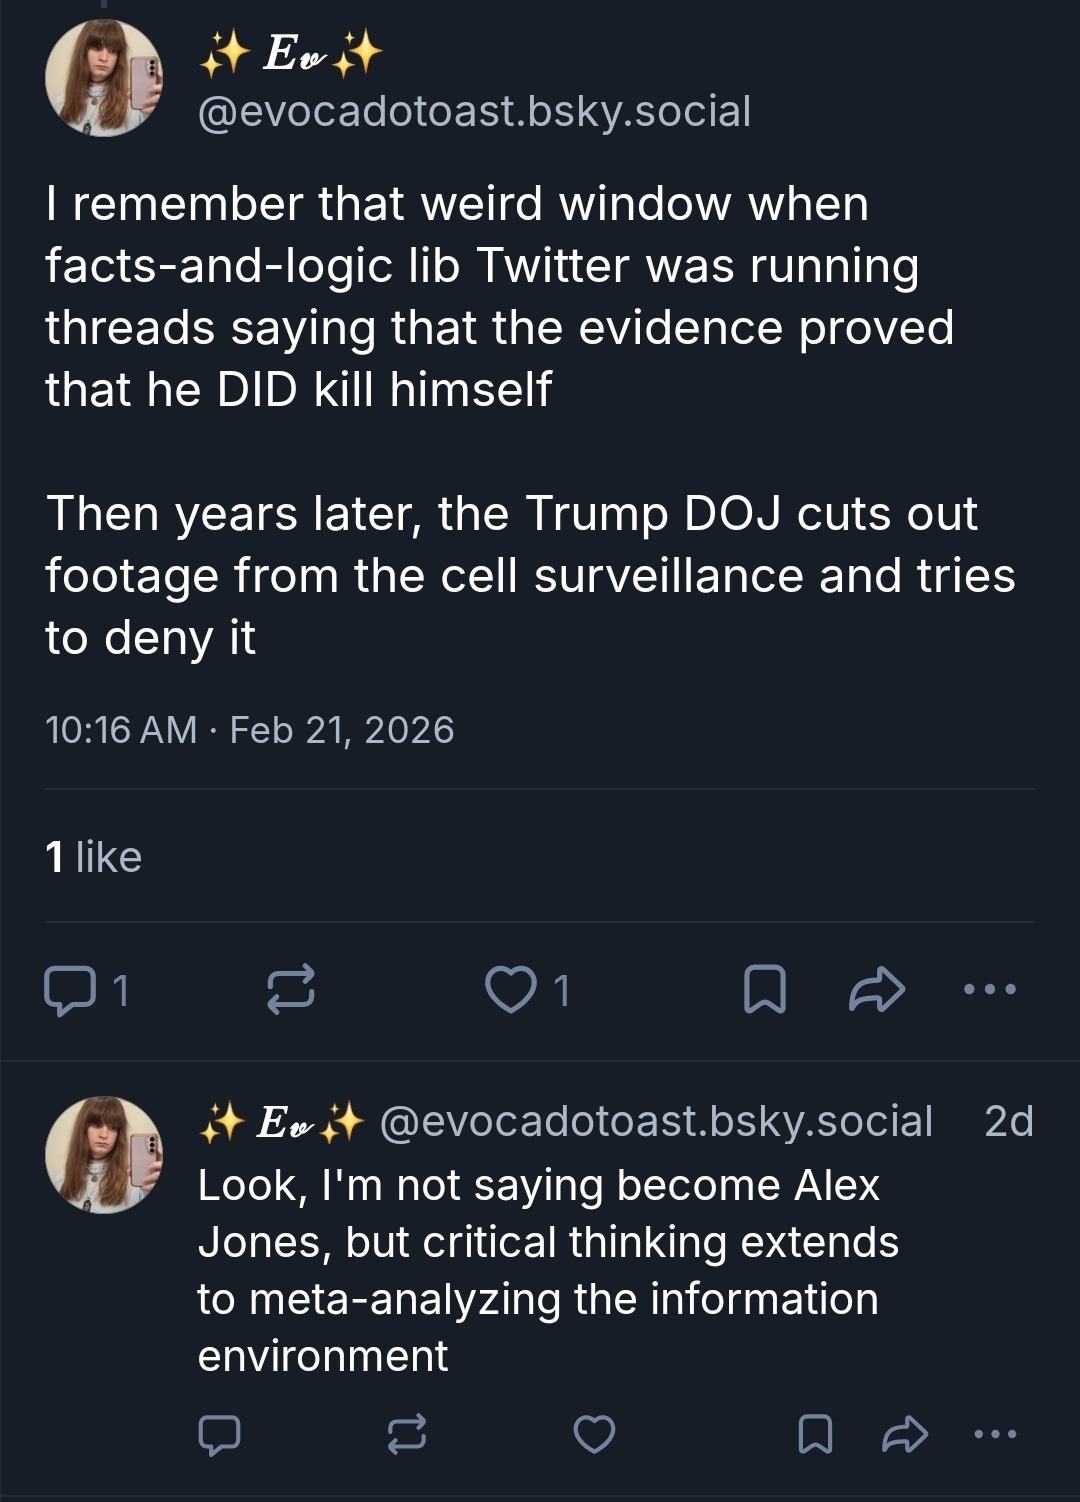Repost the main post by Ev

pyautogui.click(x=291, y=990)
